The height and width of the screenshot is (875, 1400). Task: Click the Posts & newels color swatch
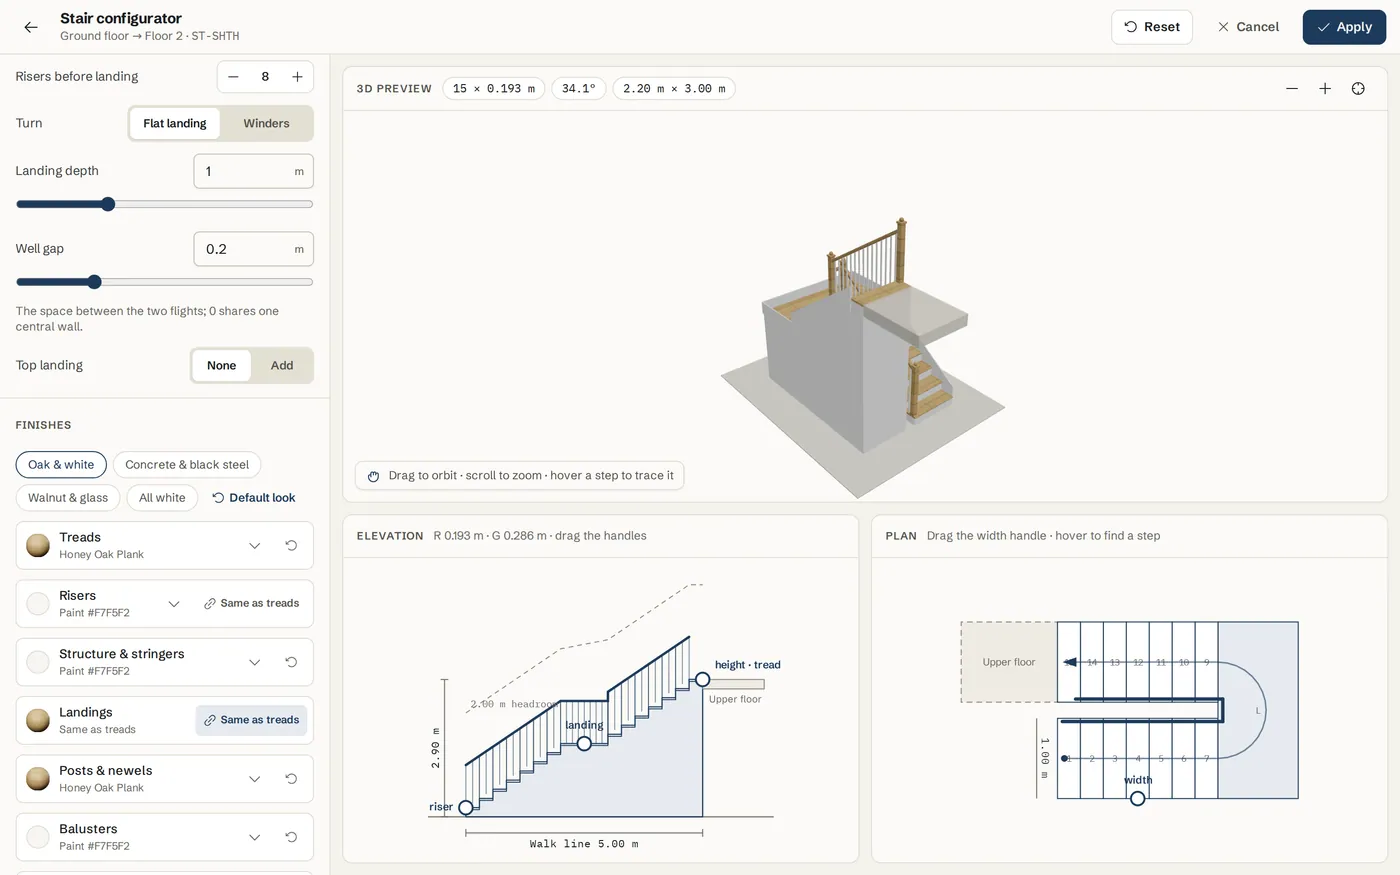pyautogui.click(x=38, y=779)
